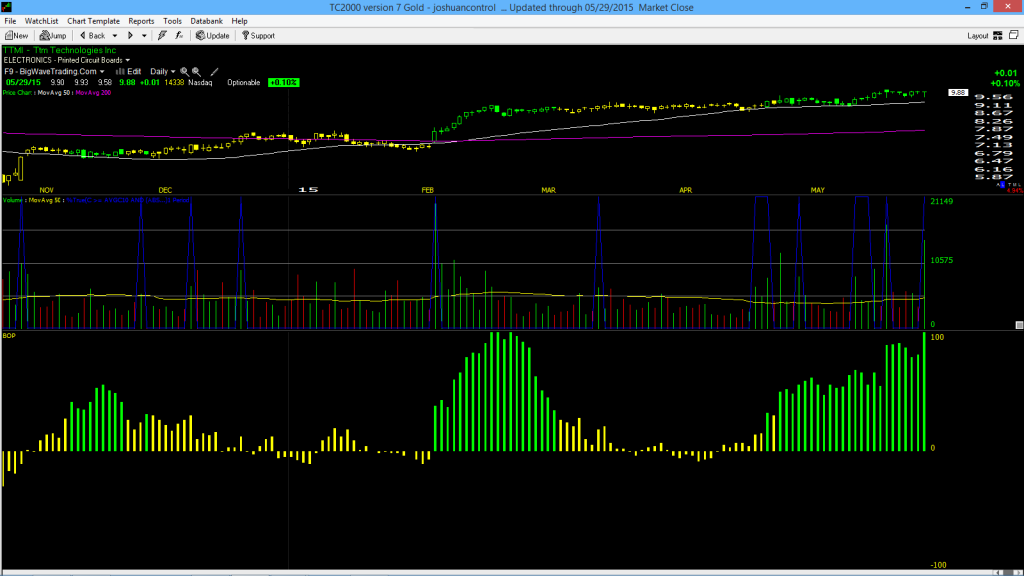Image resolution: width=1024 pixels, height=576 pixels.
Task: Open Support from the toolbar
Action: (x=259, y=35)
